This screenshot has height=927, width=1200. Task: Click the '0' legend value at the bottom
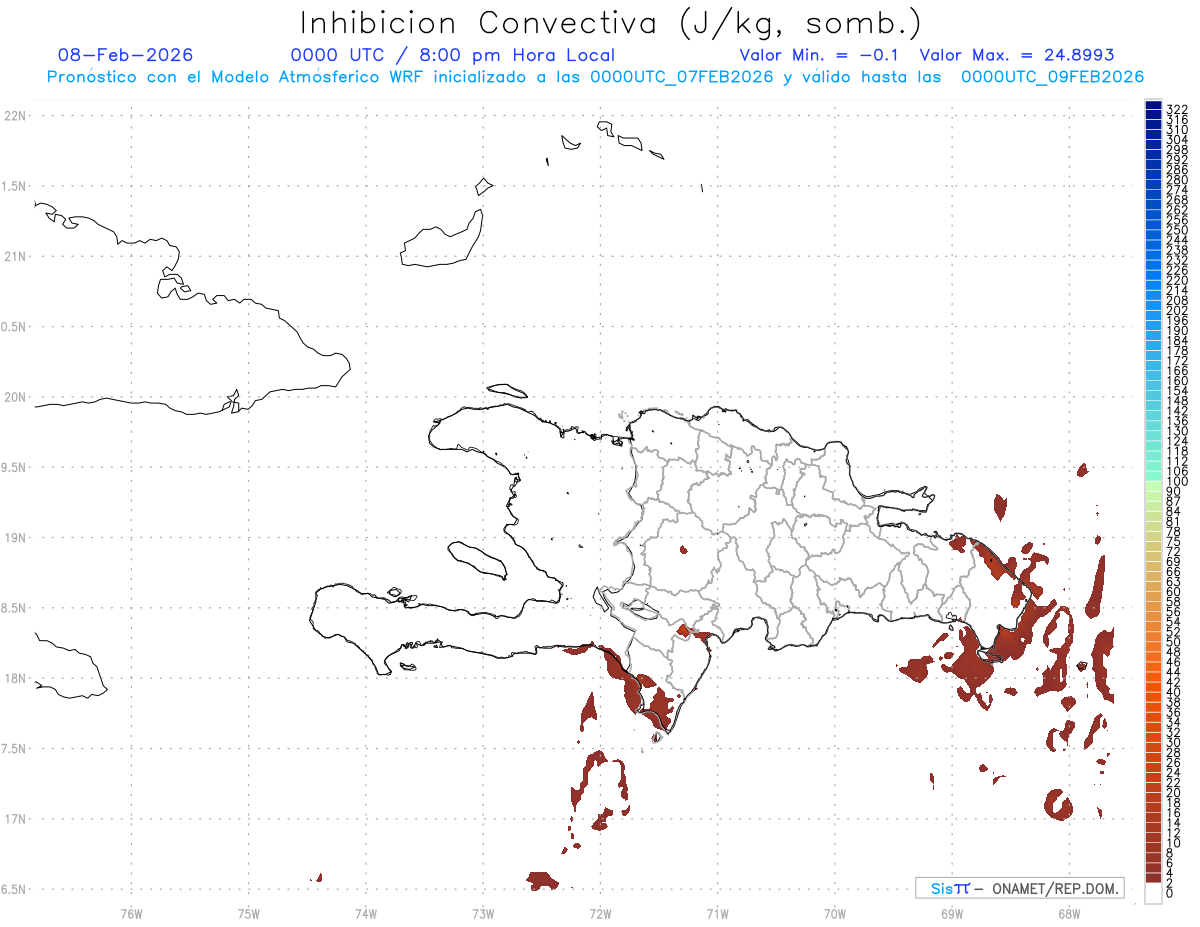tap(1170, 892)
